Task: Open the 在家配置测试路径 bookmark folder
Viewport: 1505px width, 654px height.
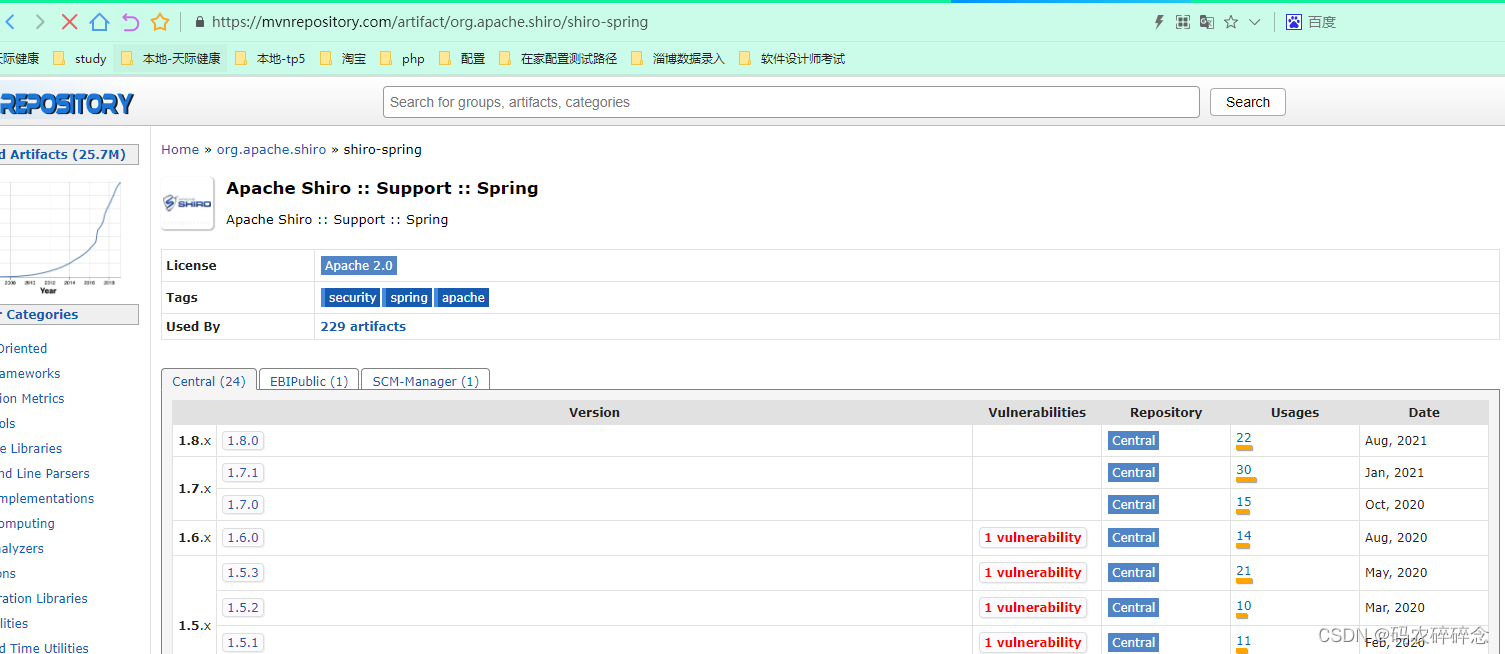Action: pyautogui.click(x=558, y=59)
